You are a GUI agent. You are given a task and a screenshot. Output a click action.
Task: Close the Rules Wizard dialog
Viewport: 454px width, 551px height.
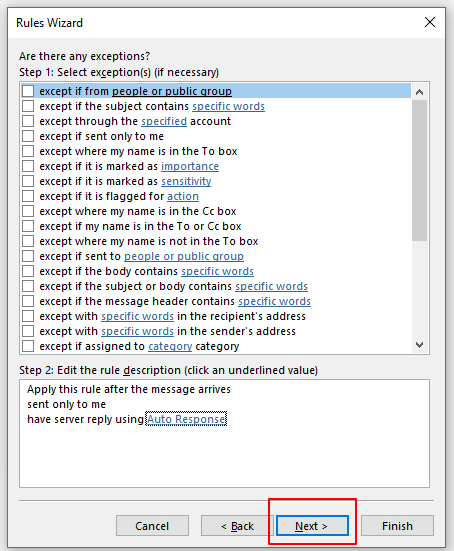coord(430,22)
